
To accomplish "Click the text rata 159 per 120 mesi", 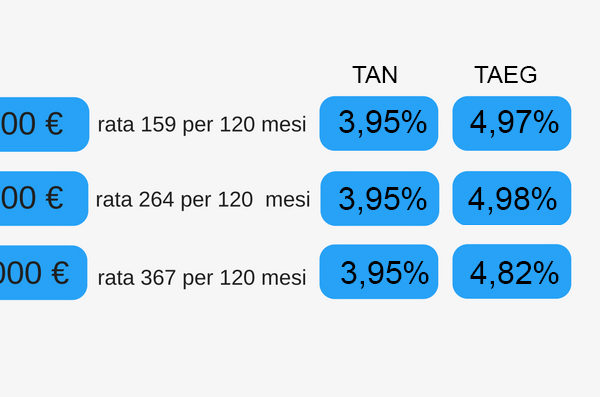I will tap(202, 124).
